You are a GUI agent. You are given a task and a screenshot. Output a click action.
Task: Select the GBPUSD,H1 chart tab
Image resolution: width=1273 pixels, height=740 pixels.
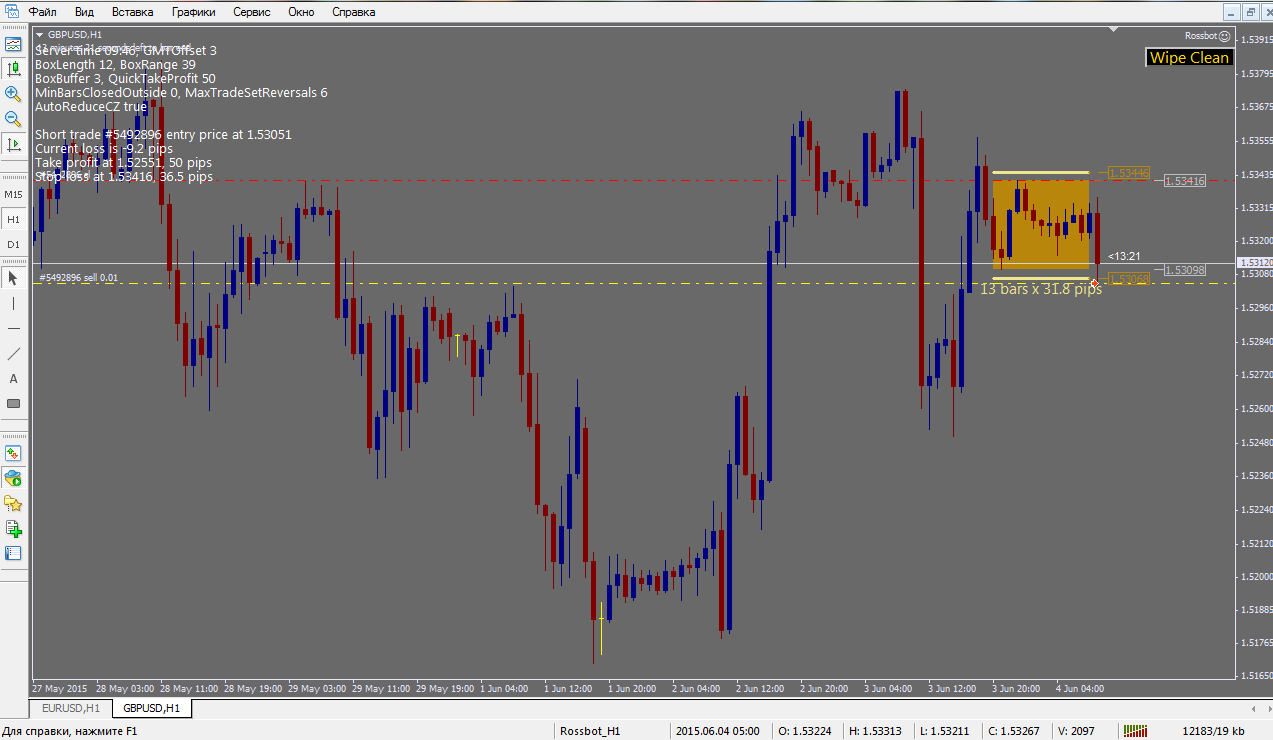point(151,708)
